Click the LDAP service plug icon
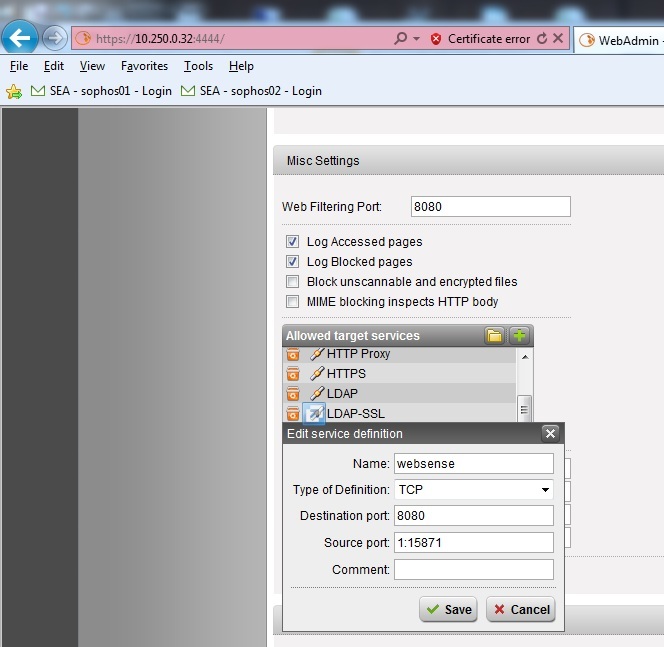Screen dimensions: 664x647 click(x=317, y=393)
